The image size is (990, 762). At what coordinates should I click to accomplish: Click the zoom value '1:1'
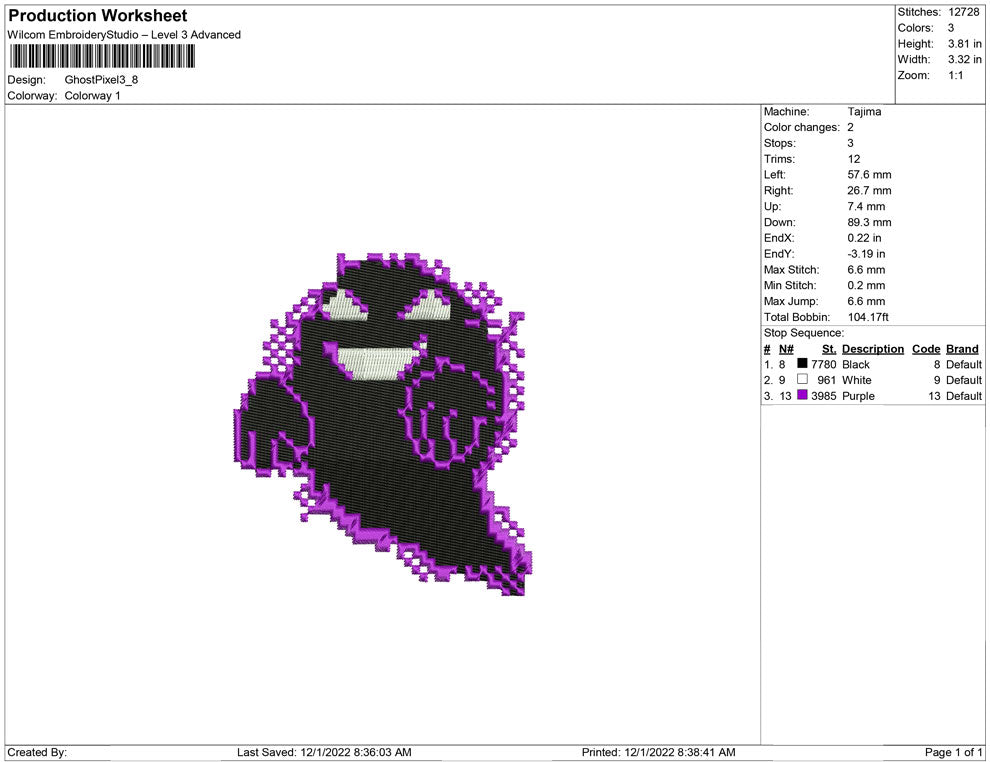pos(956,75)
